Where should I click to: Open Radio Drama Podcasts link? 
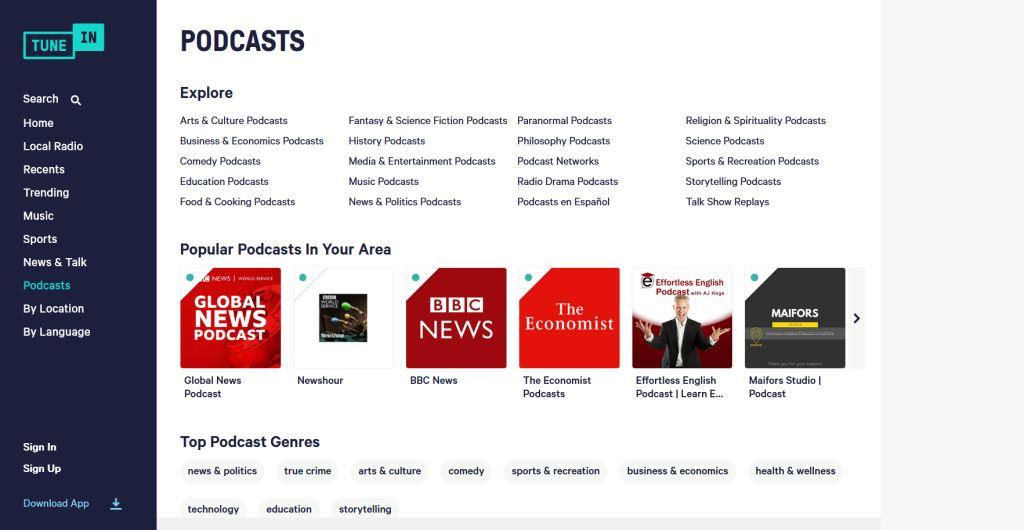coord(568,181)
